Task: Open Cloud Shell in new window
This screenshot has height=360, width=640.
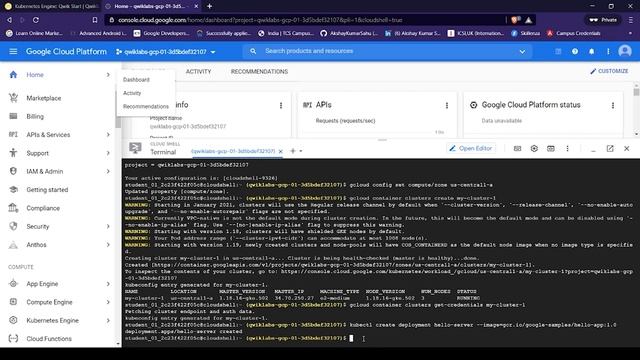Action: pyautogui.click(x=610, y=149)
